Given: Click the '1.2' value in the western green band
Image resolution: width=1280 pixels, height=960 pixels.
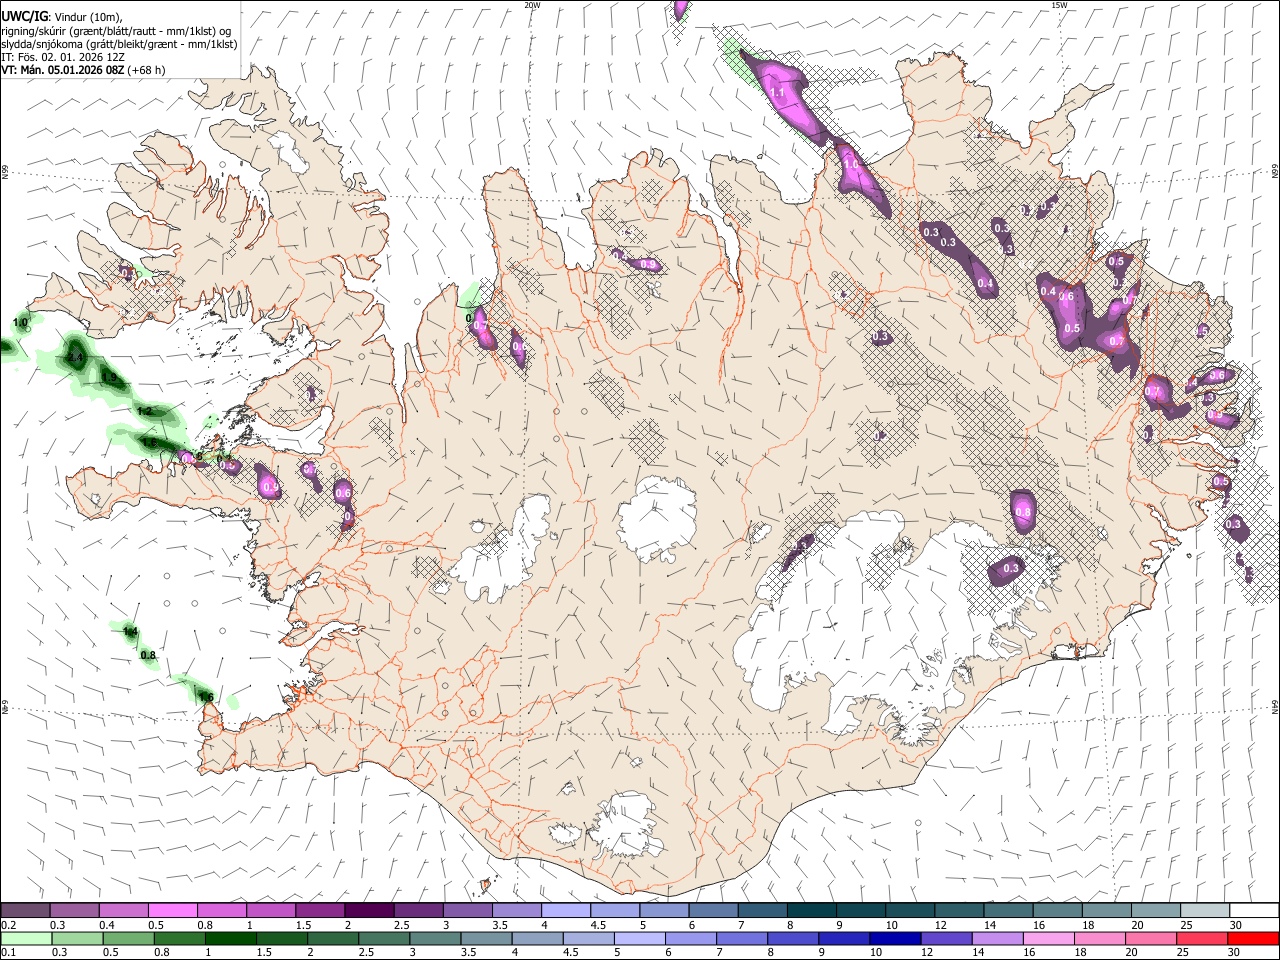Looking at the screenshot, I should coord(144,411).
